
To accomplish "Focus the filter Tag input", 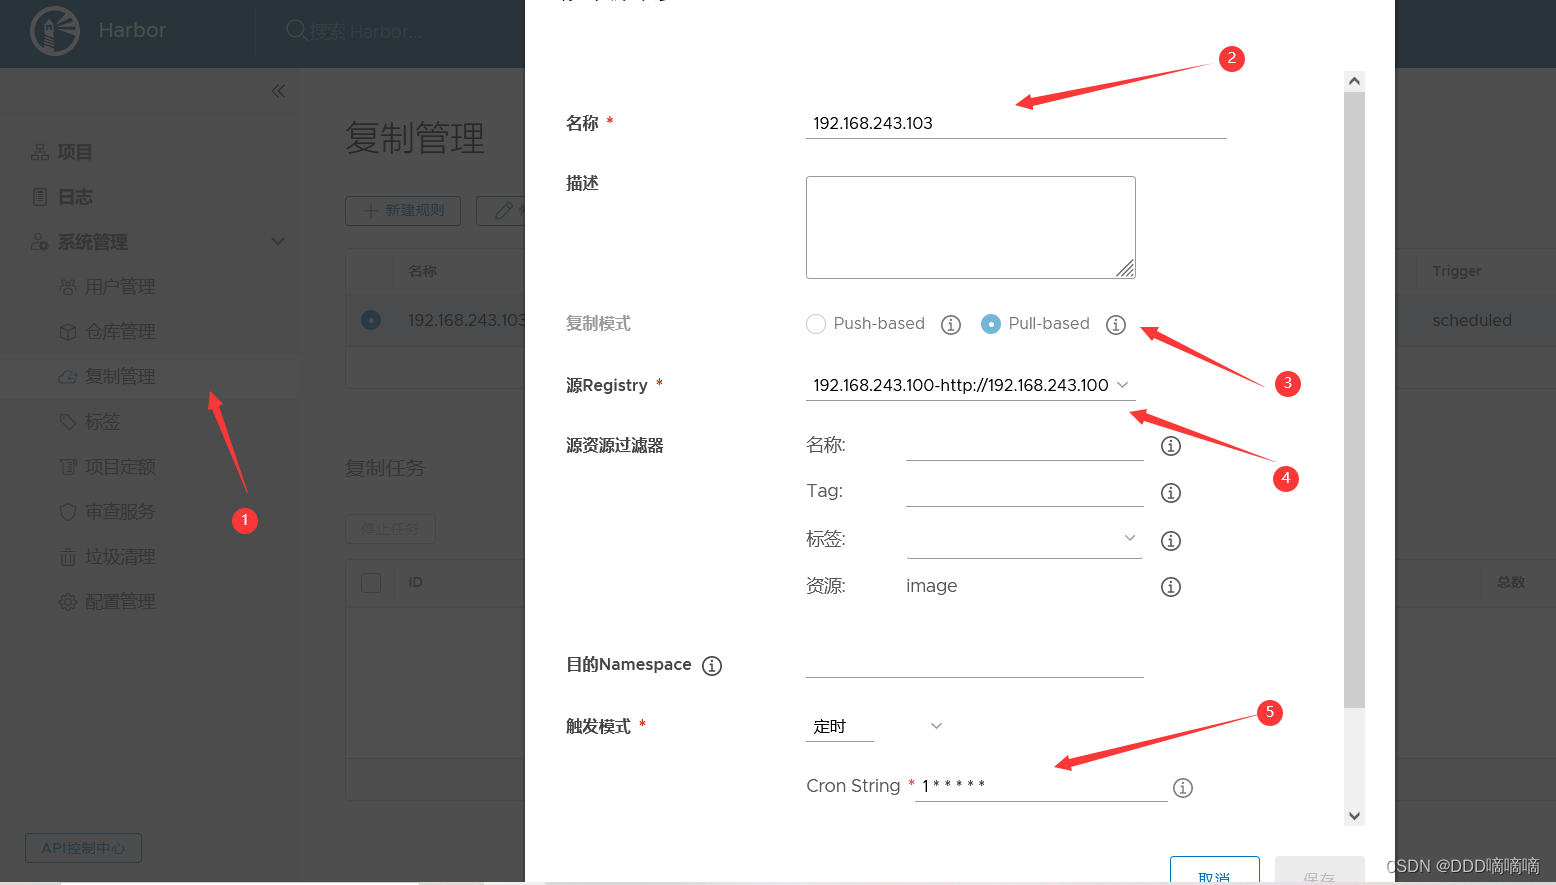I will pyautogui.click(x=1025, y=491).
